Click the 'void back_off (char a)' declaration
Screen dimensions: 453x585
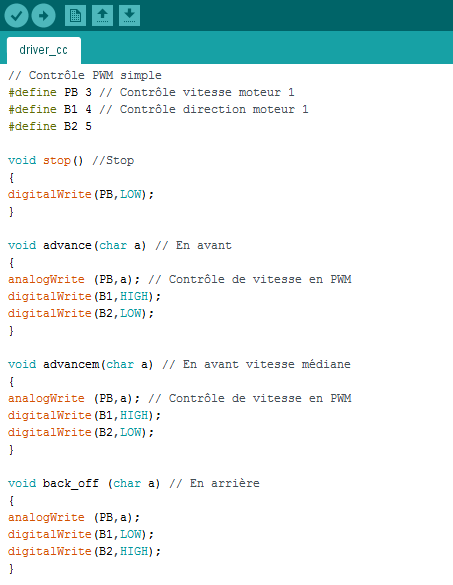pos(84,484)
